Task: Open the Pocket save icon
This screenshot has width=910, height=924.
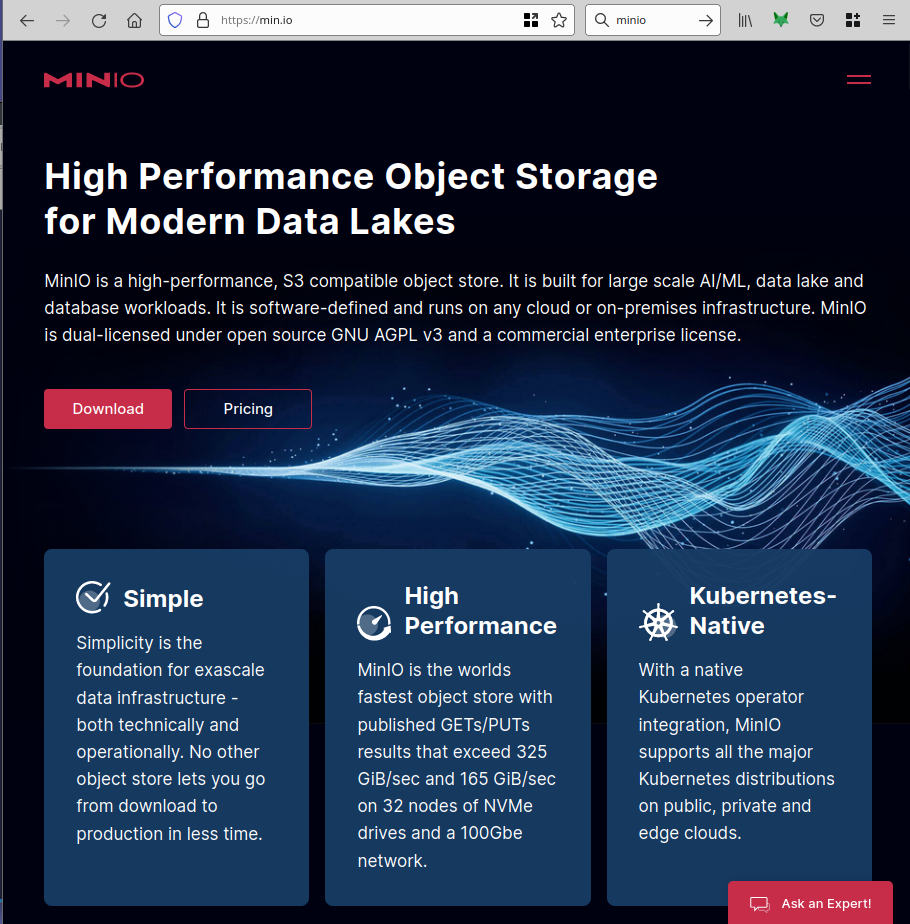Action: 817,20
